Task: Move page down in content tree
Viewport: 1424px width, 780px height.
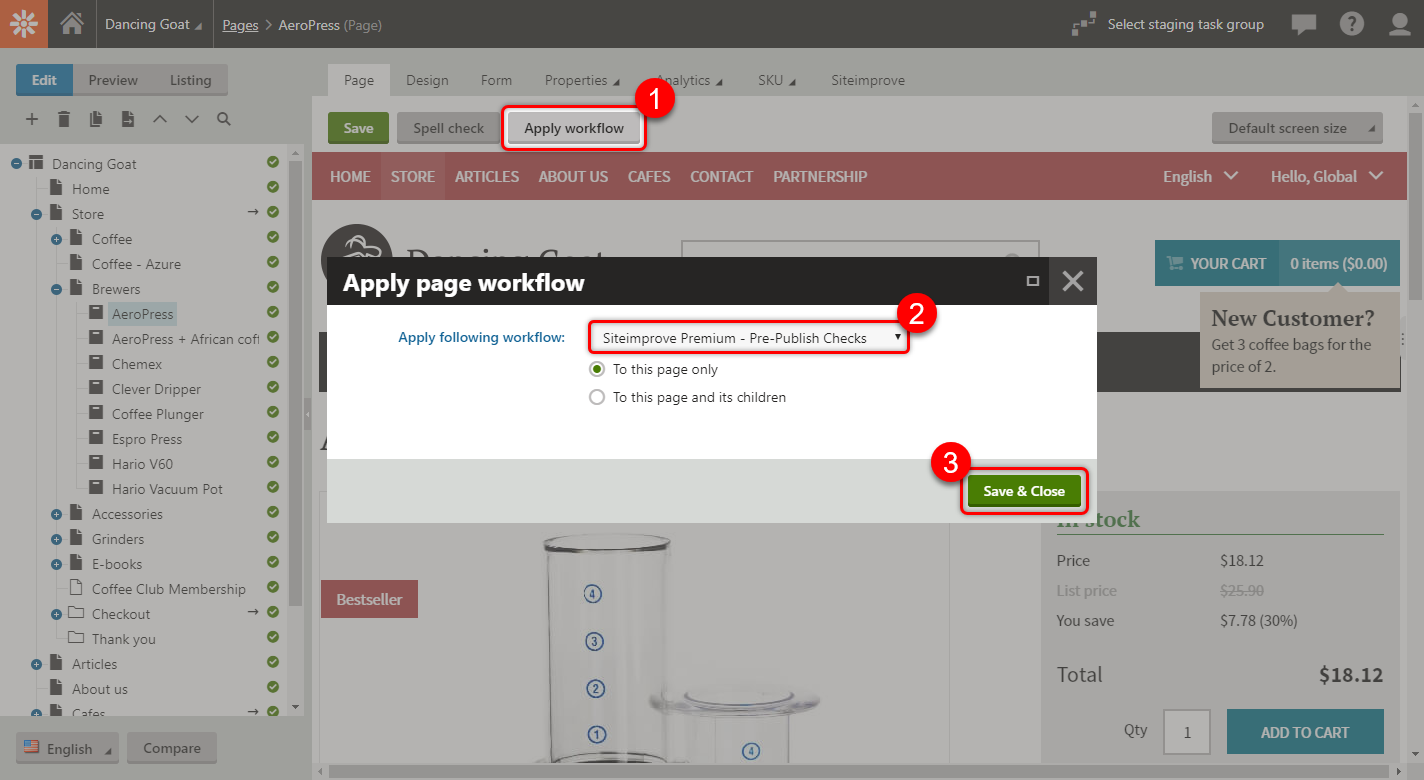Action: tap(192, 119)
